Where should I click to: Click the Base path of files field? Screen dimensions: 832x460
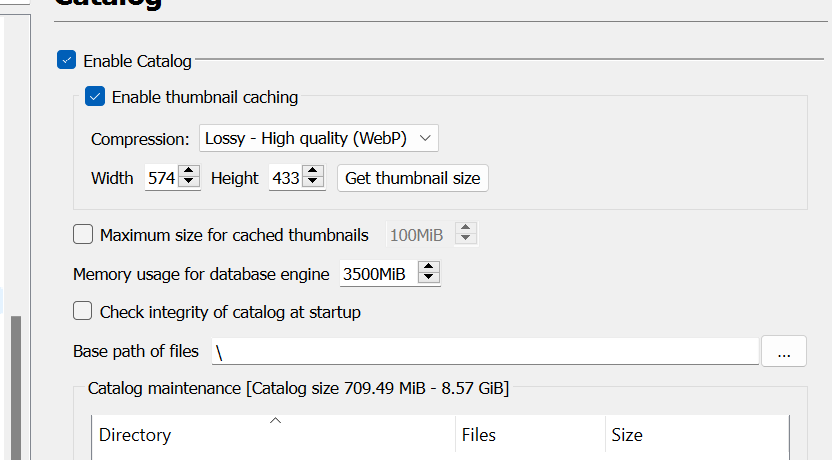(x=484, y=351)
